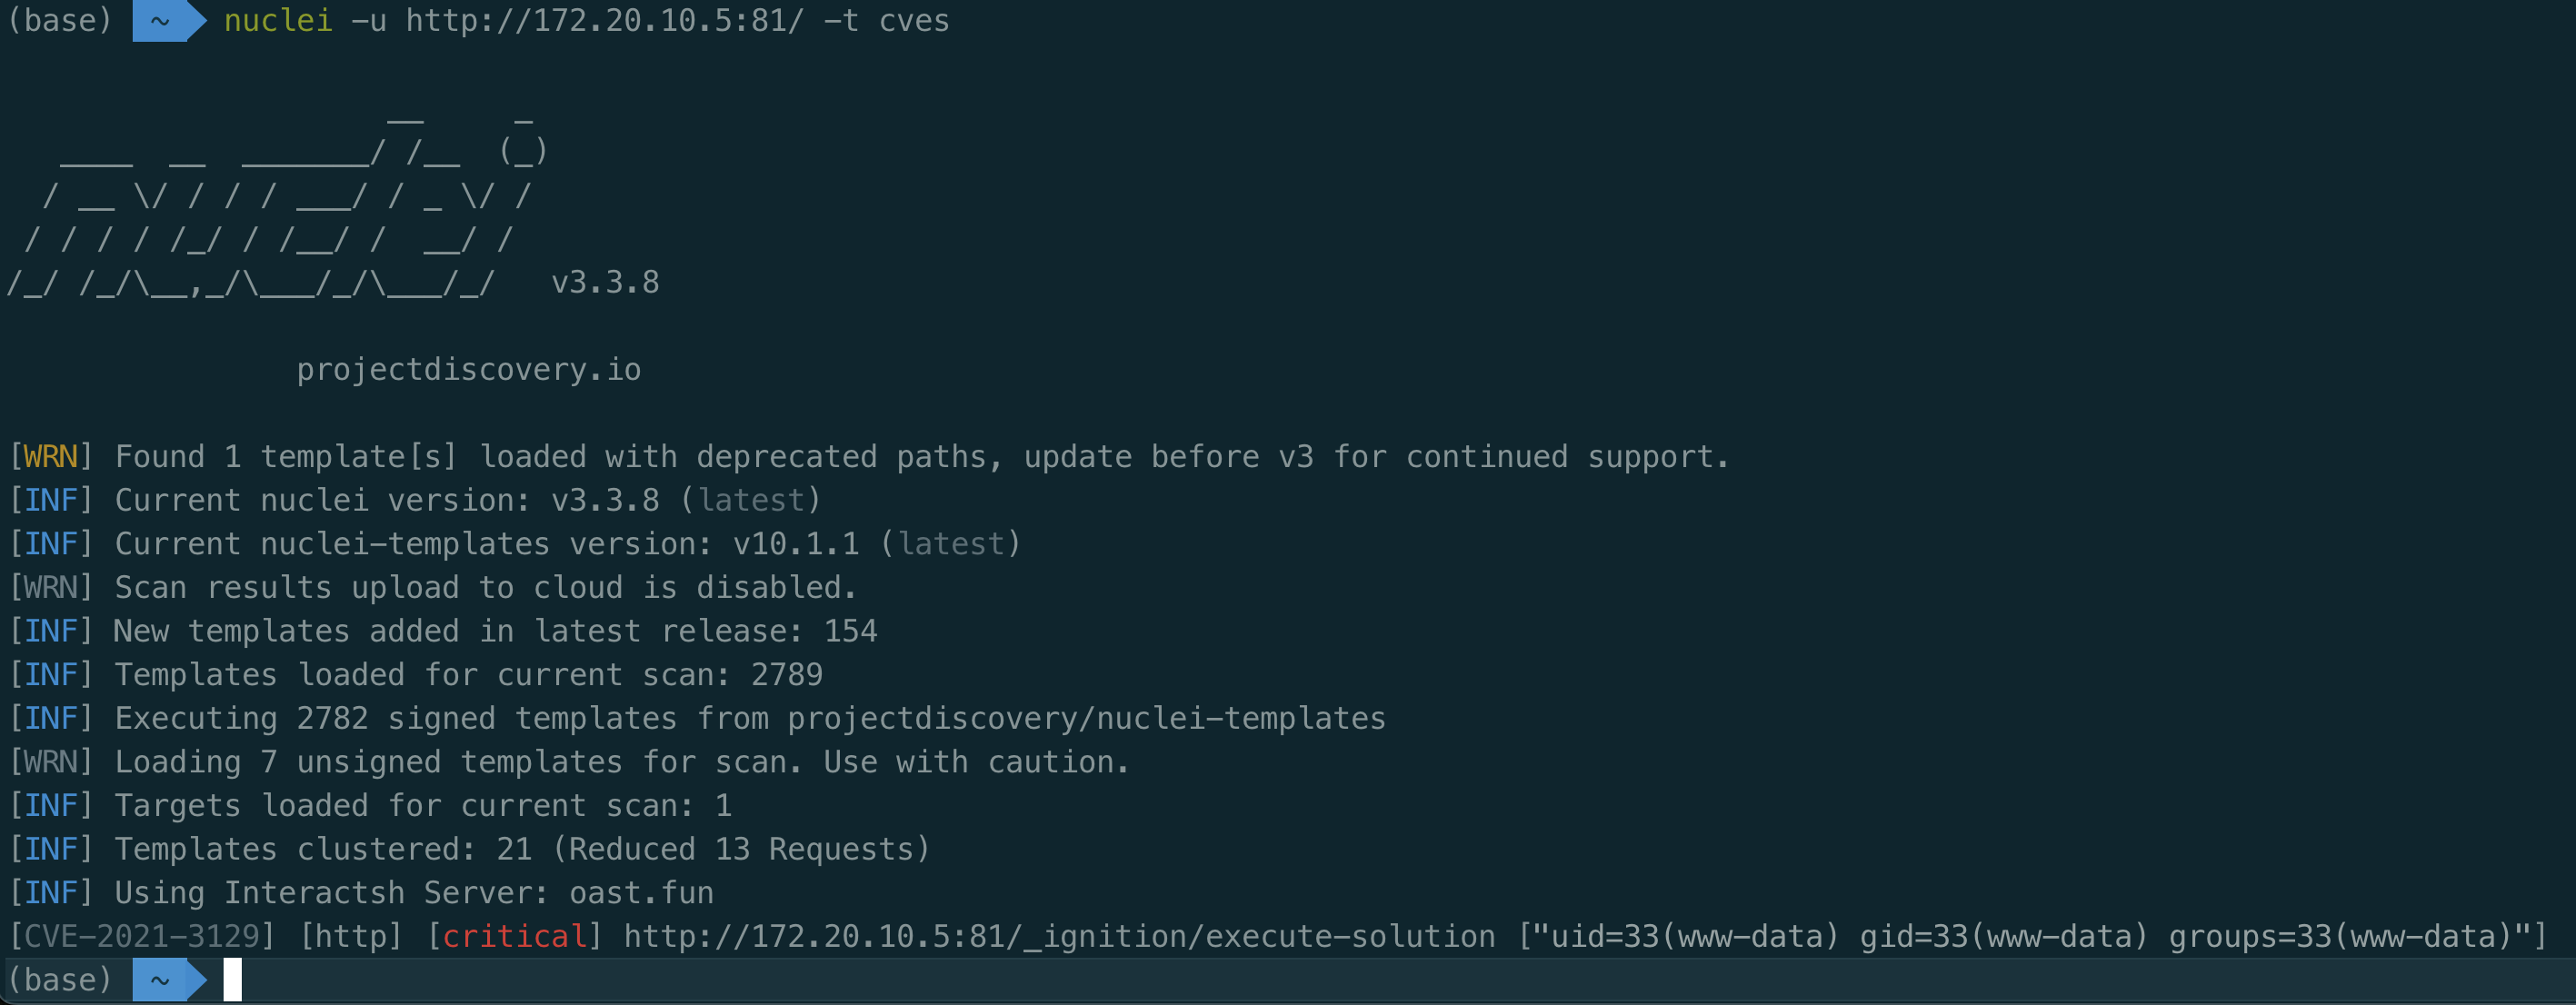Screen dimensions: 2576x1005
Task: Click the WRN tag on the unsigned templates line
Action: (51, 762)
